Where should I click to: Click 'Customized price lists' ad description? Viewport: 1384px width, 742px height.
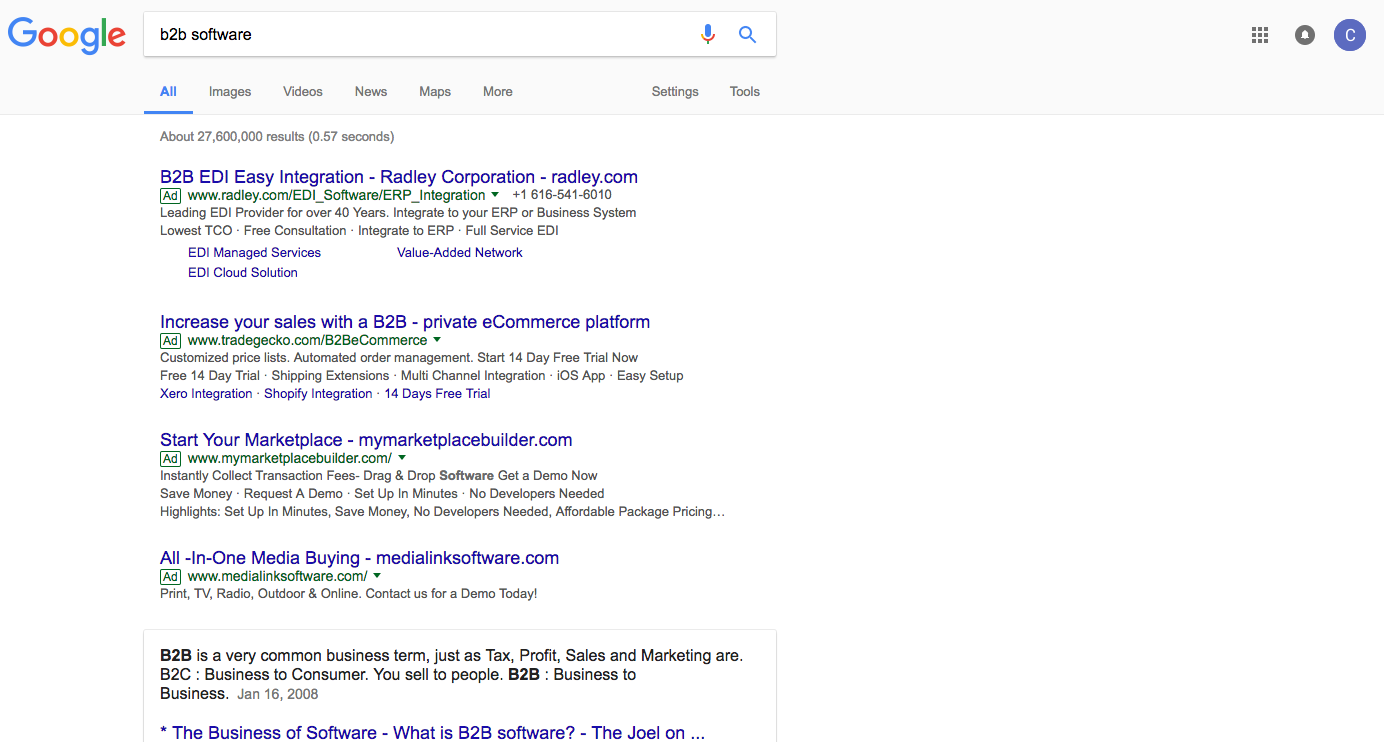pos(399,358)
